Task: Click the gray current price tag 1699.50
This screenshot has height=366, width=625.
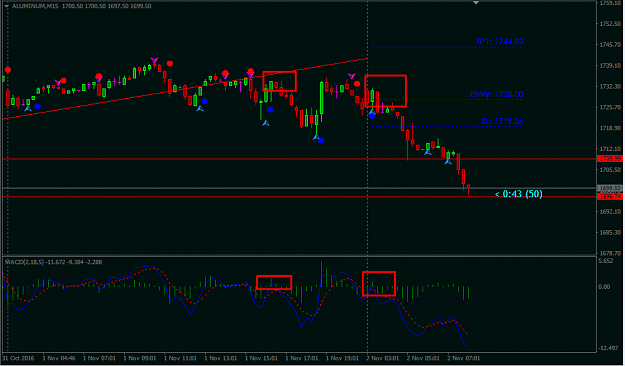Action: [x=610, y=188]
